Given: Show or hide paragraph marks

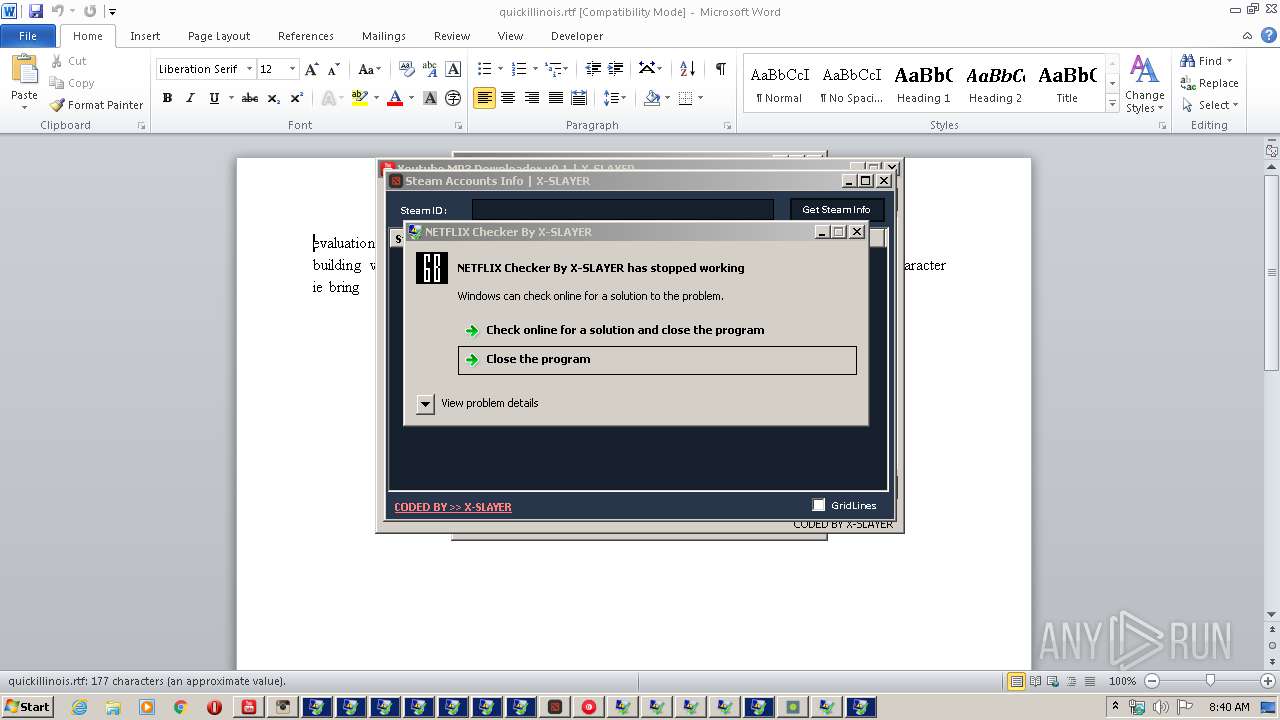Looking at the screenshot, I should [720, 69].
